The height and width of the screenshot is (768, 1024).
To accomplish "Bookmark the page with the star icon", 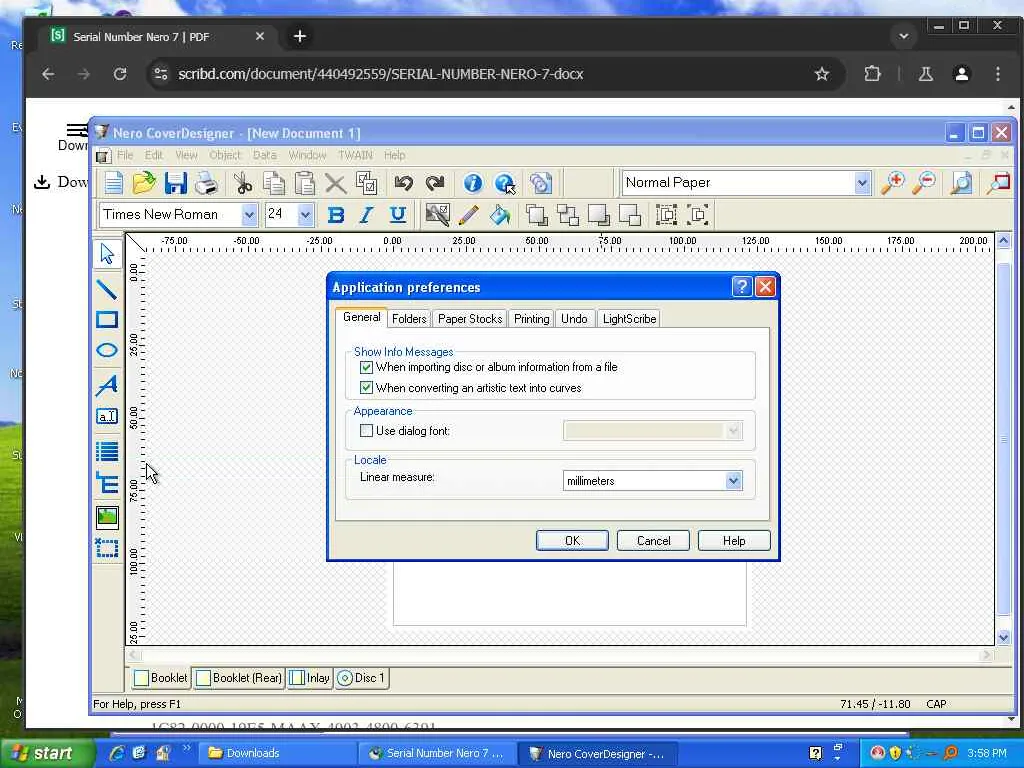I will (822, 74).
